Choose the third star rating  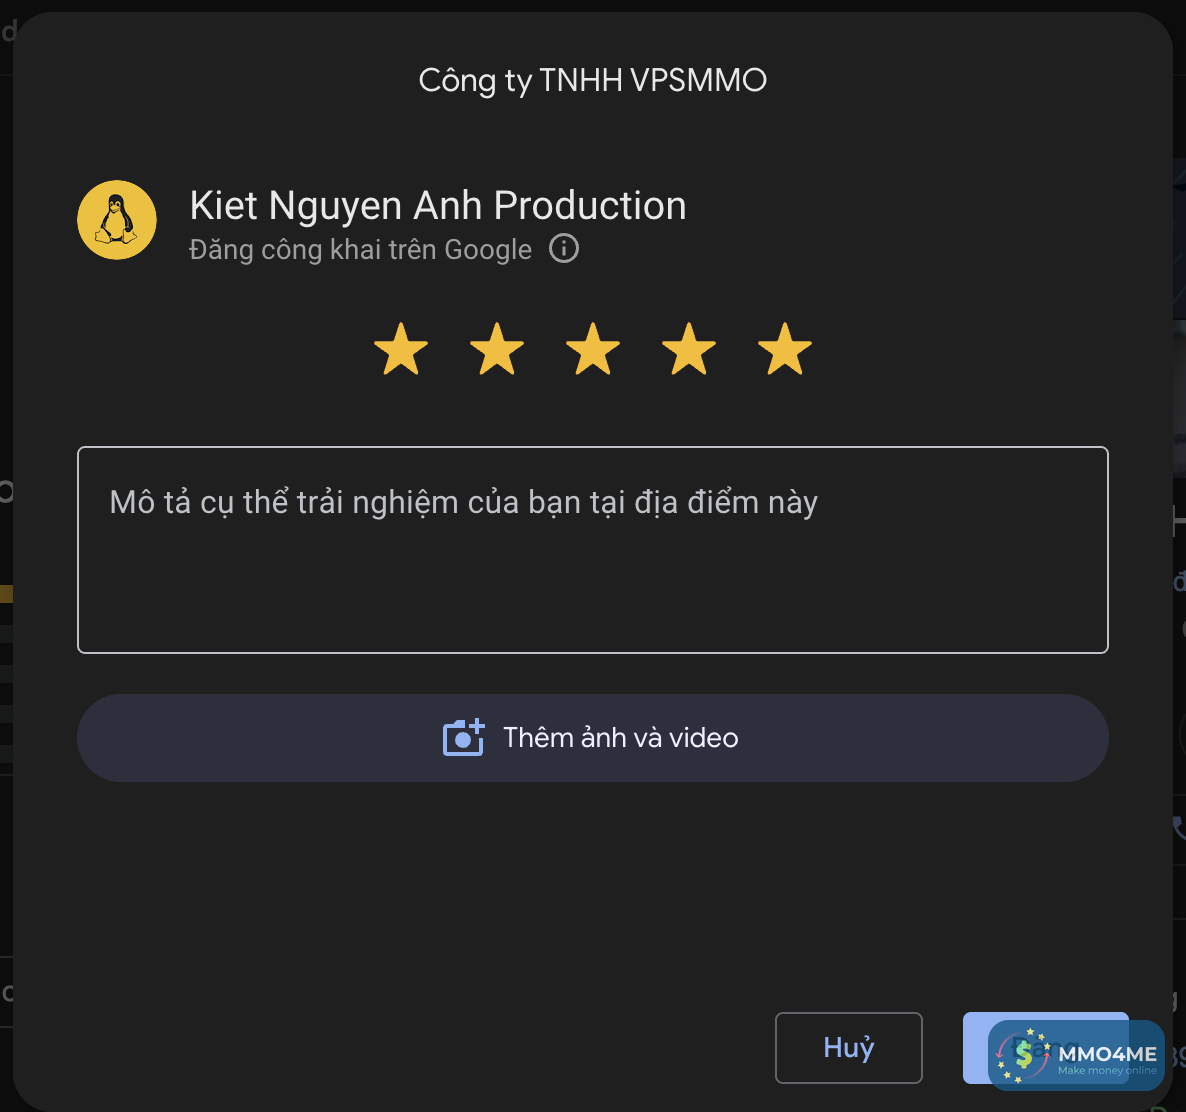click(x=593, y=349)
